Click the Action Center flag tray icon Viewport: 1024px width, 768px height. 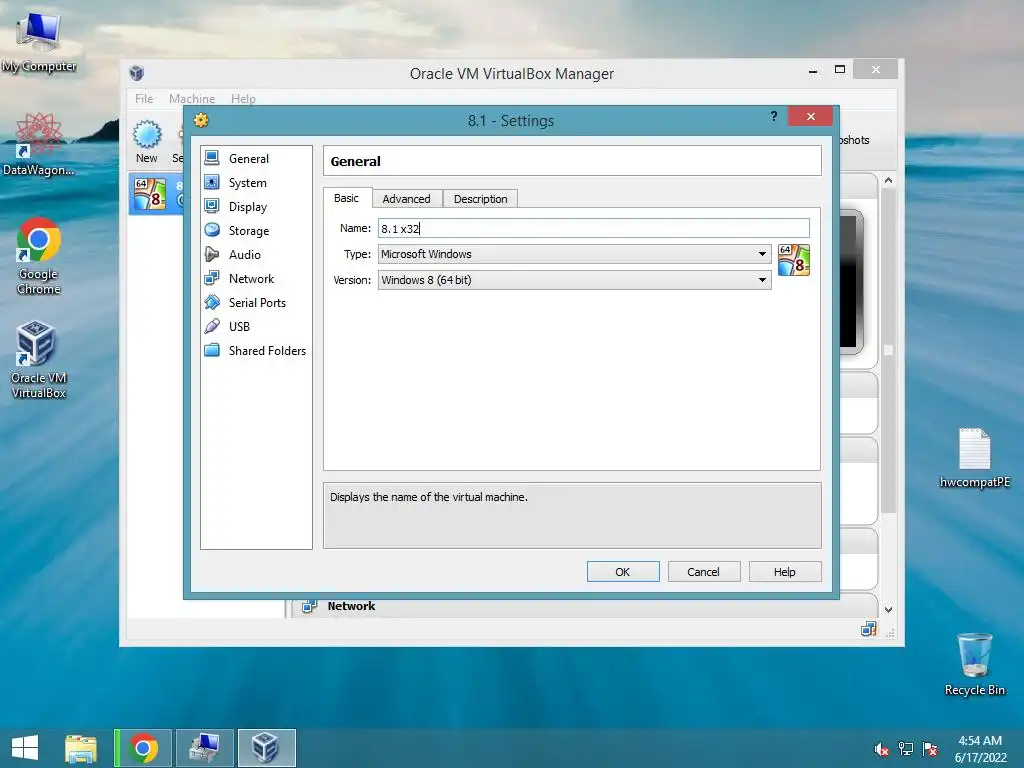(930, 749)
